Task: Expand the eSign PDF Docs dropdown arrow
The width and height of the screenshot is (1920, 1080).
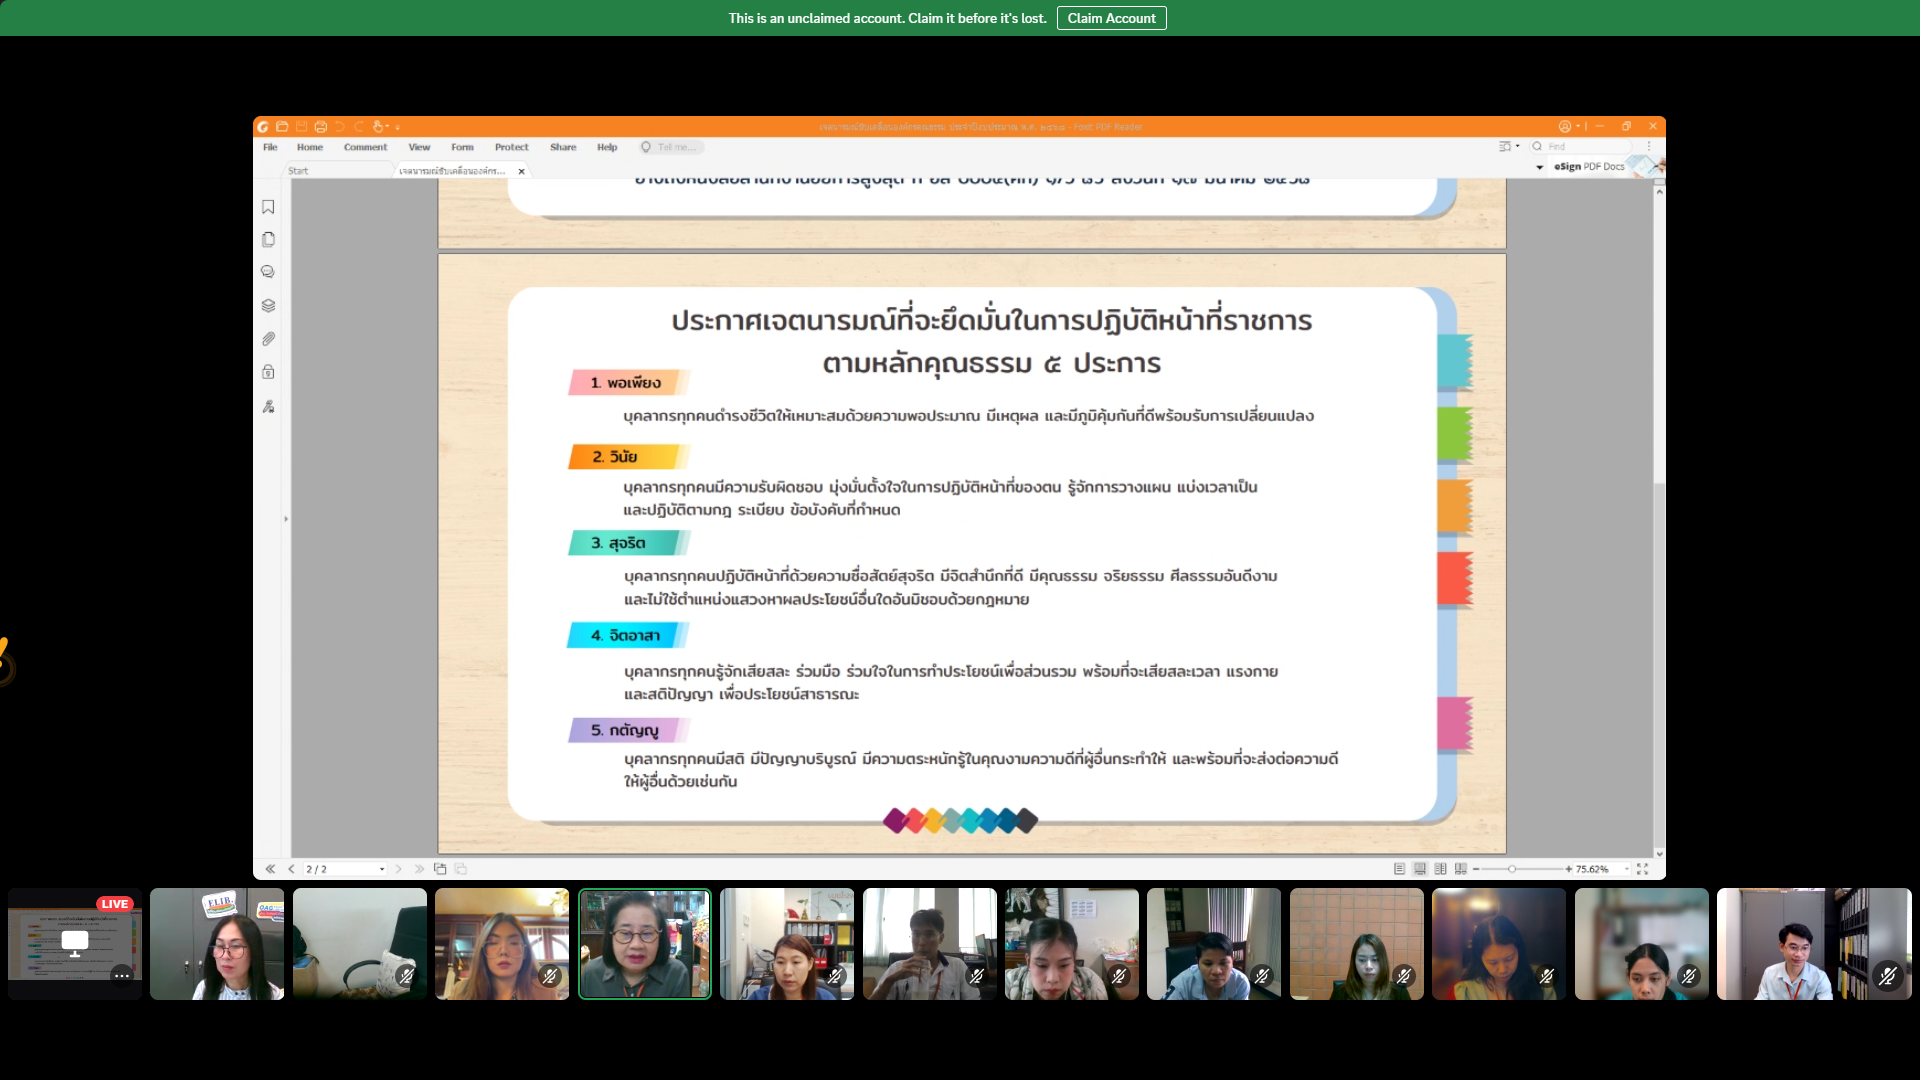Action: pyautogui.click(x=1540, y=167)
